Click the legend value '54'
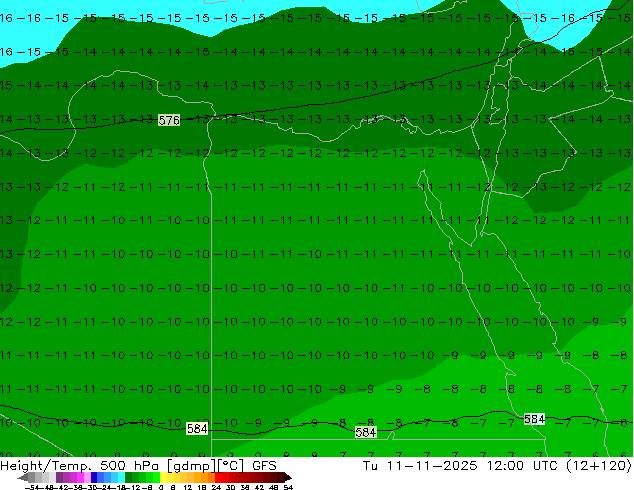 (x=288, y=488)
